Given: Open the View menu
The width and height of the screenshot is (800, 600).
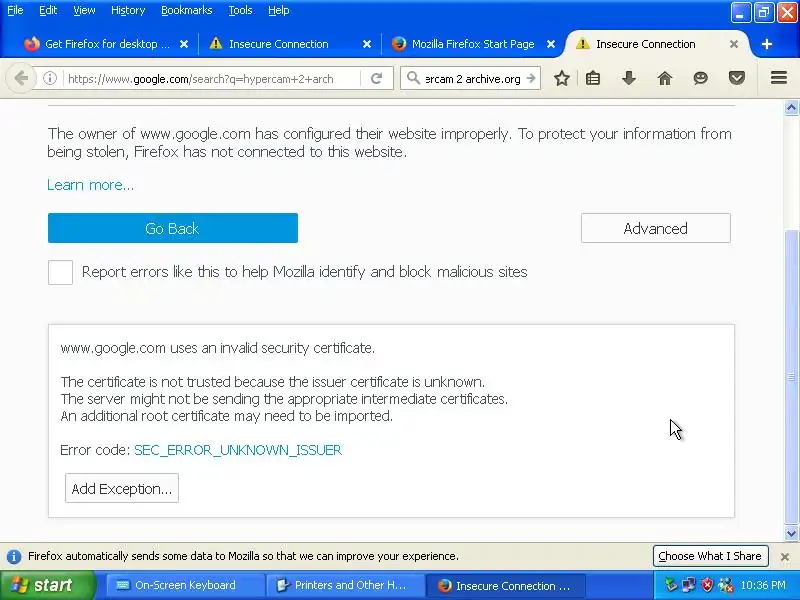Looking at the screenshot, I should click(x=84, y=10).
